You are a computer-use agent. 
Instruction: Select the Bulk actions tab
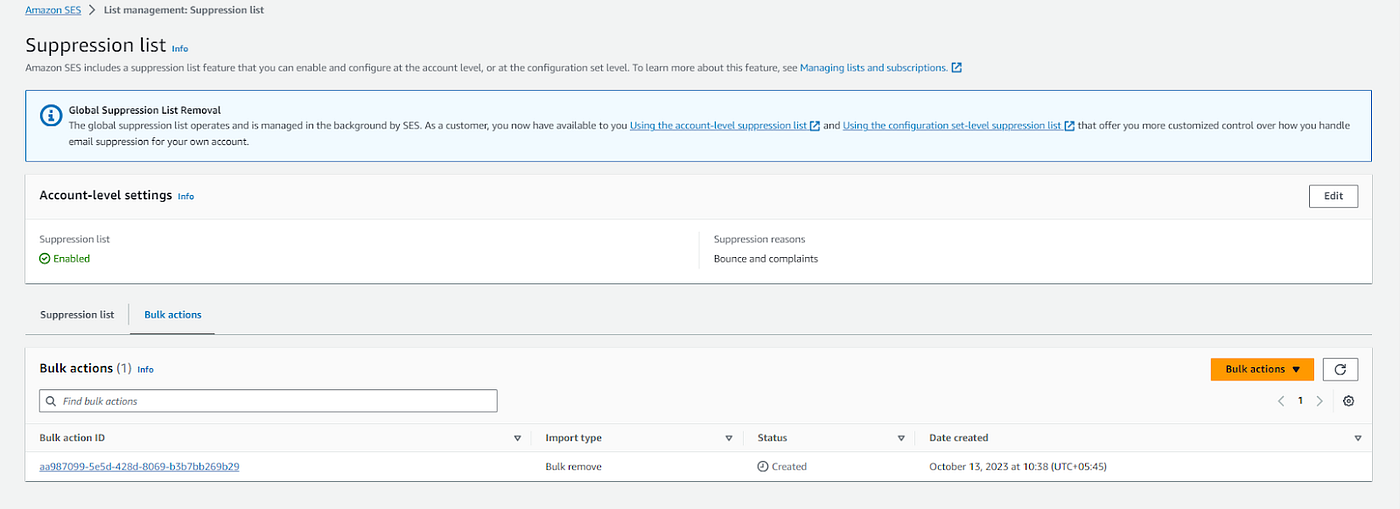(173, 315)
